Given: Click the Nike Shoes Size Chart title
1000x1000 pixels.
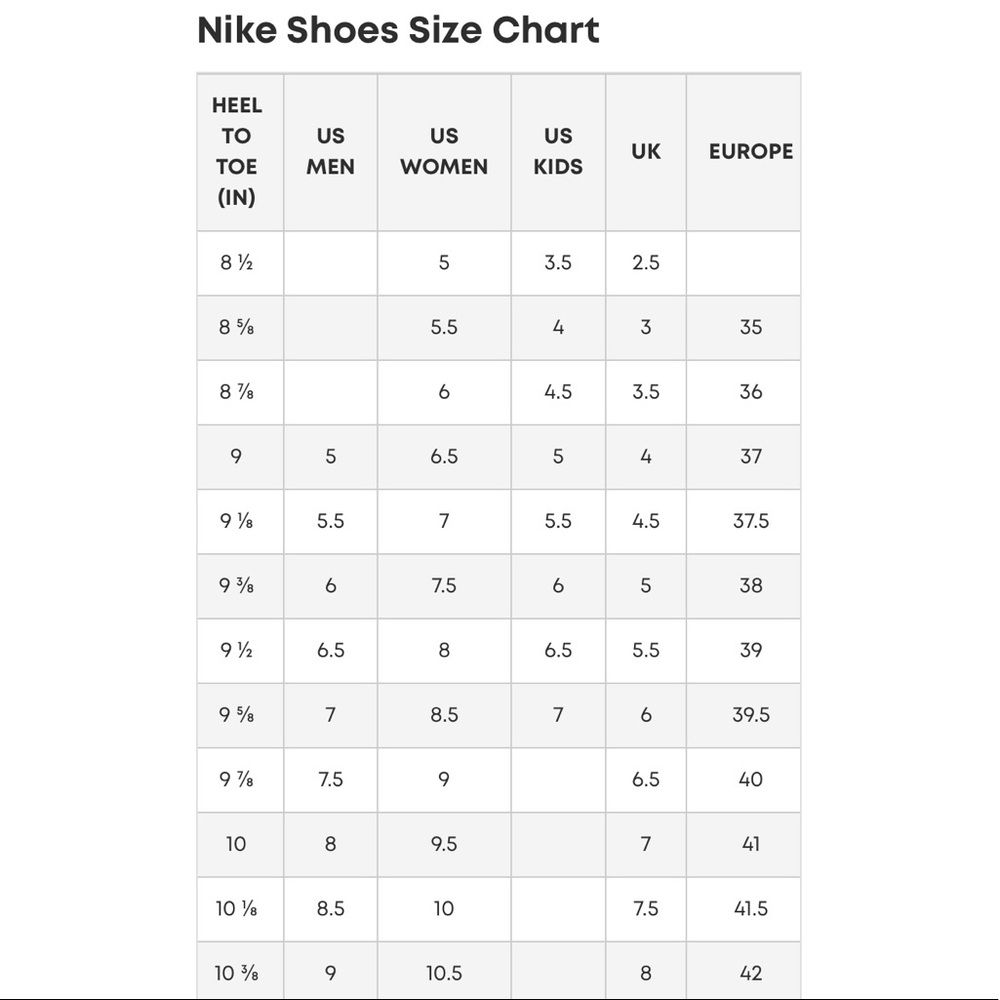Looking at the screenshot, I should click(x=398, y=30).
